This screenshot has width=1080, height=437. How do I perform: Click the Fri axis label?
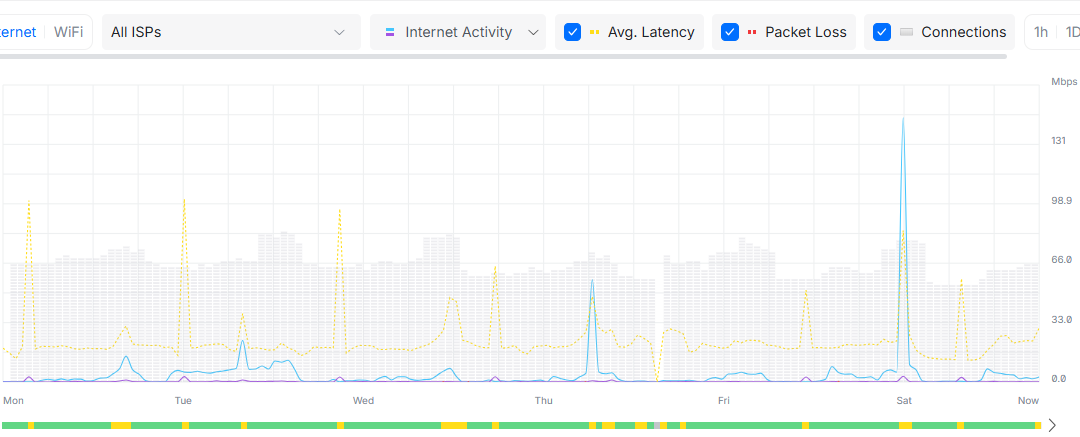(x=724, y=400)
